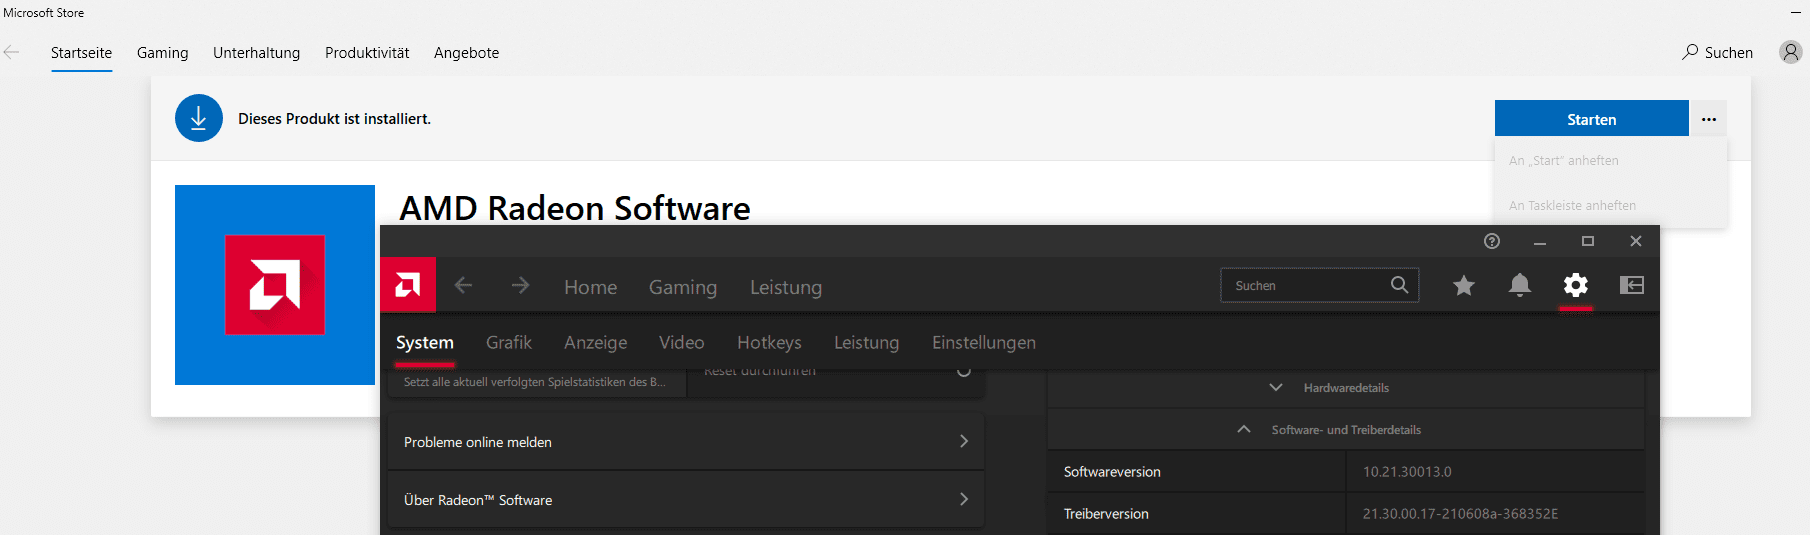Toggle the sidebar panel icon in Radeon

point(1631,286)
